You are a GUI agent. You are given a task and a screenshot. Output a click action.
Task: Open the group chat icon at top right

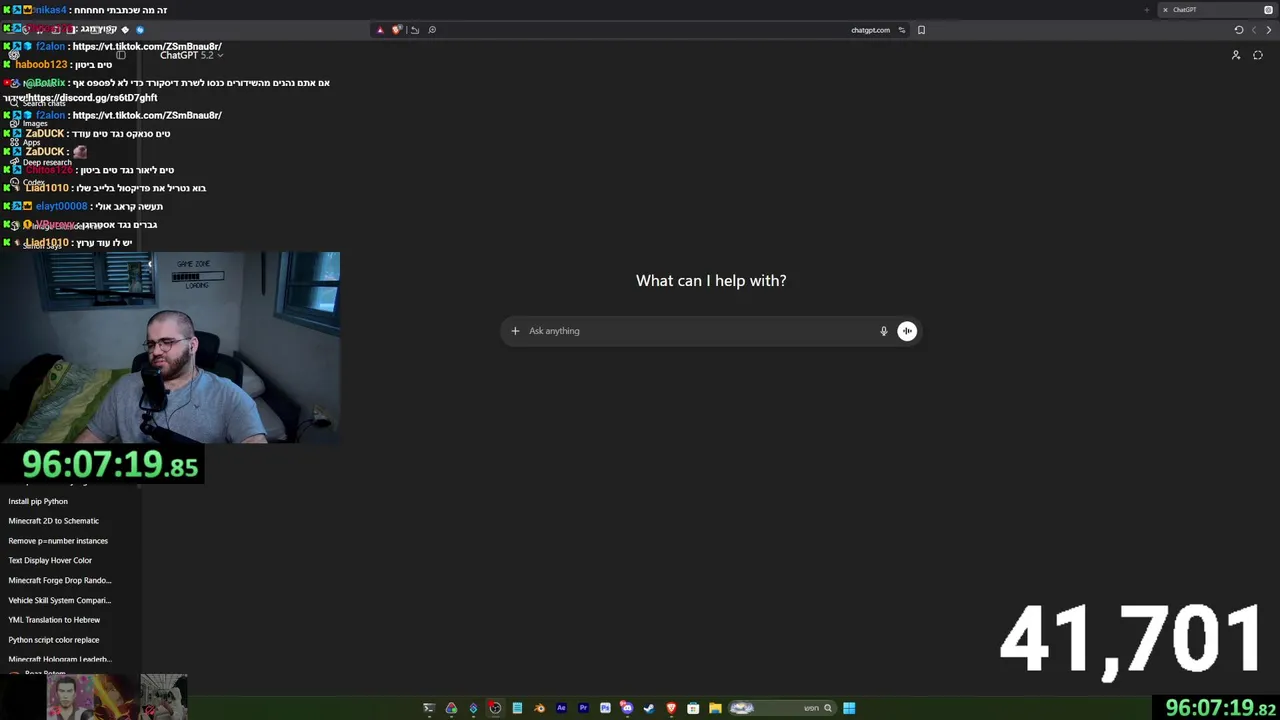point(1236,55)
